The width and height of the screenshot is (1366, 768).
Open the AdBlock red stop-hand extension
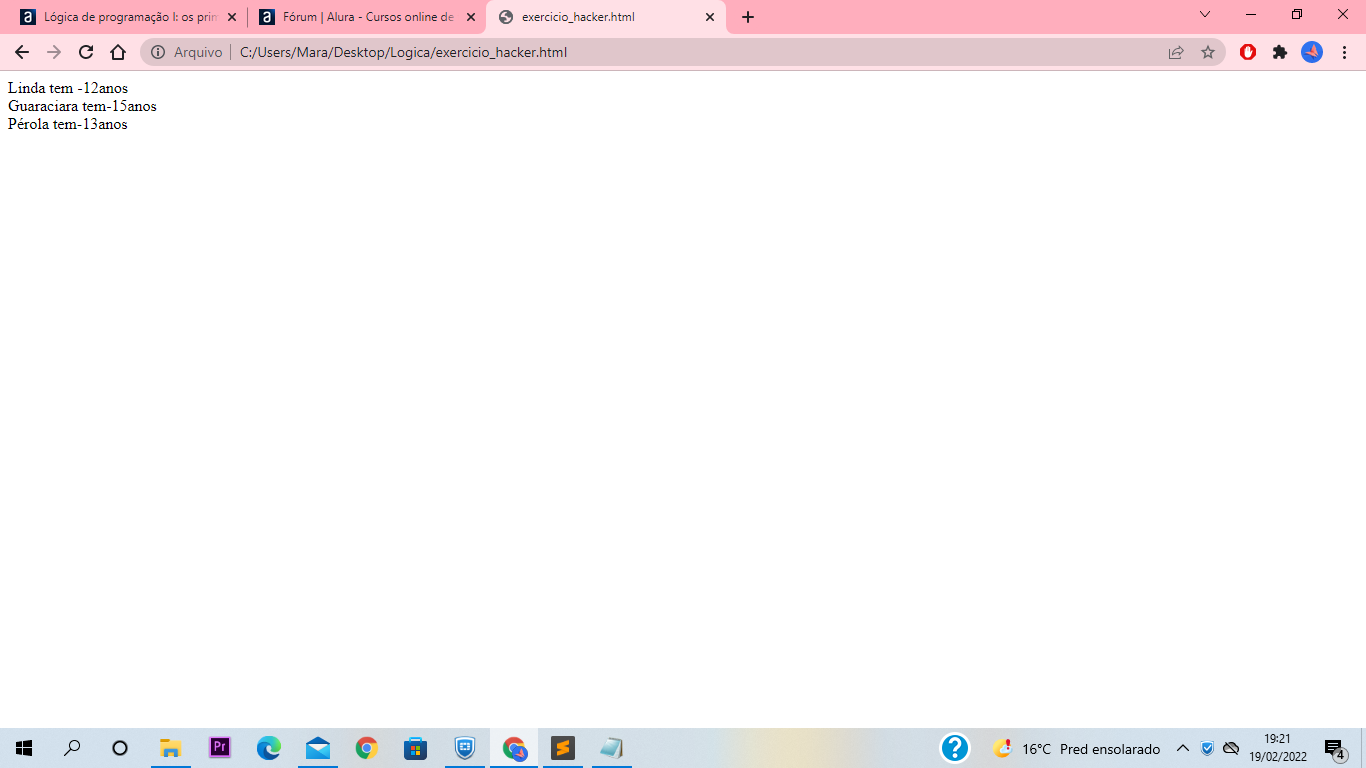1248,52
